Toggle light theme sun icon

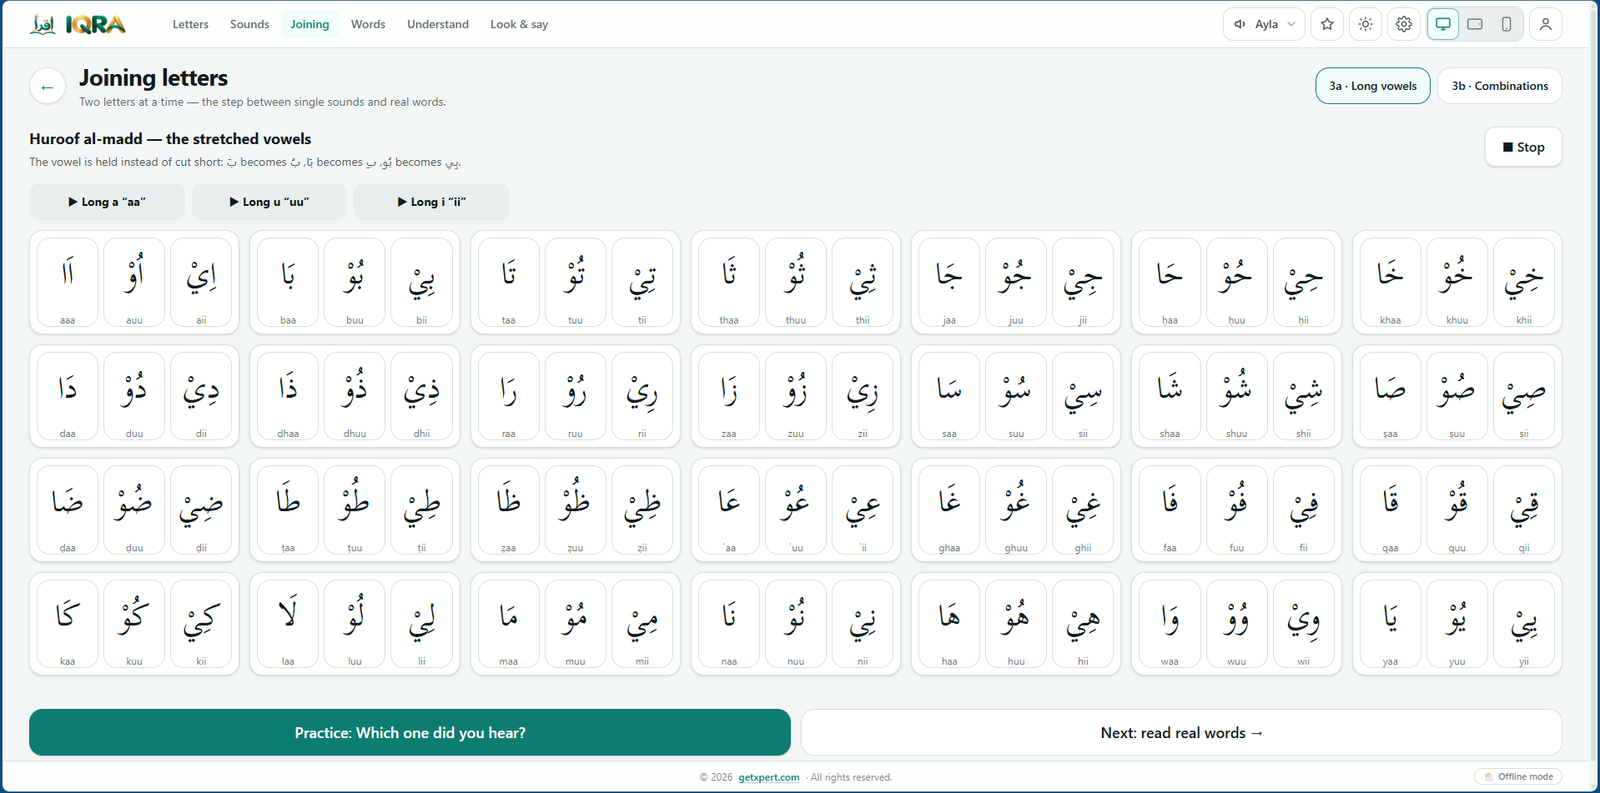click(1365, 24)
